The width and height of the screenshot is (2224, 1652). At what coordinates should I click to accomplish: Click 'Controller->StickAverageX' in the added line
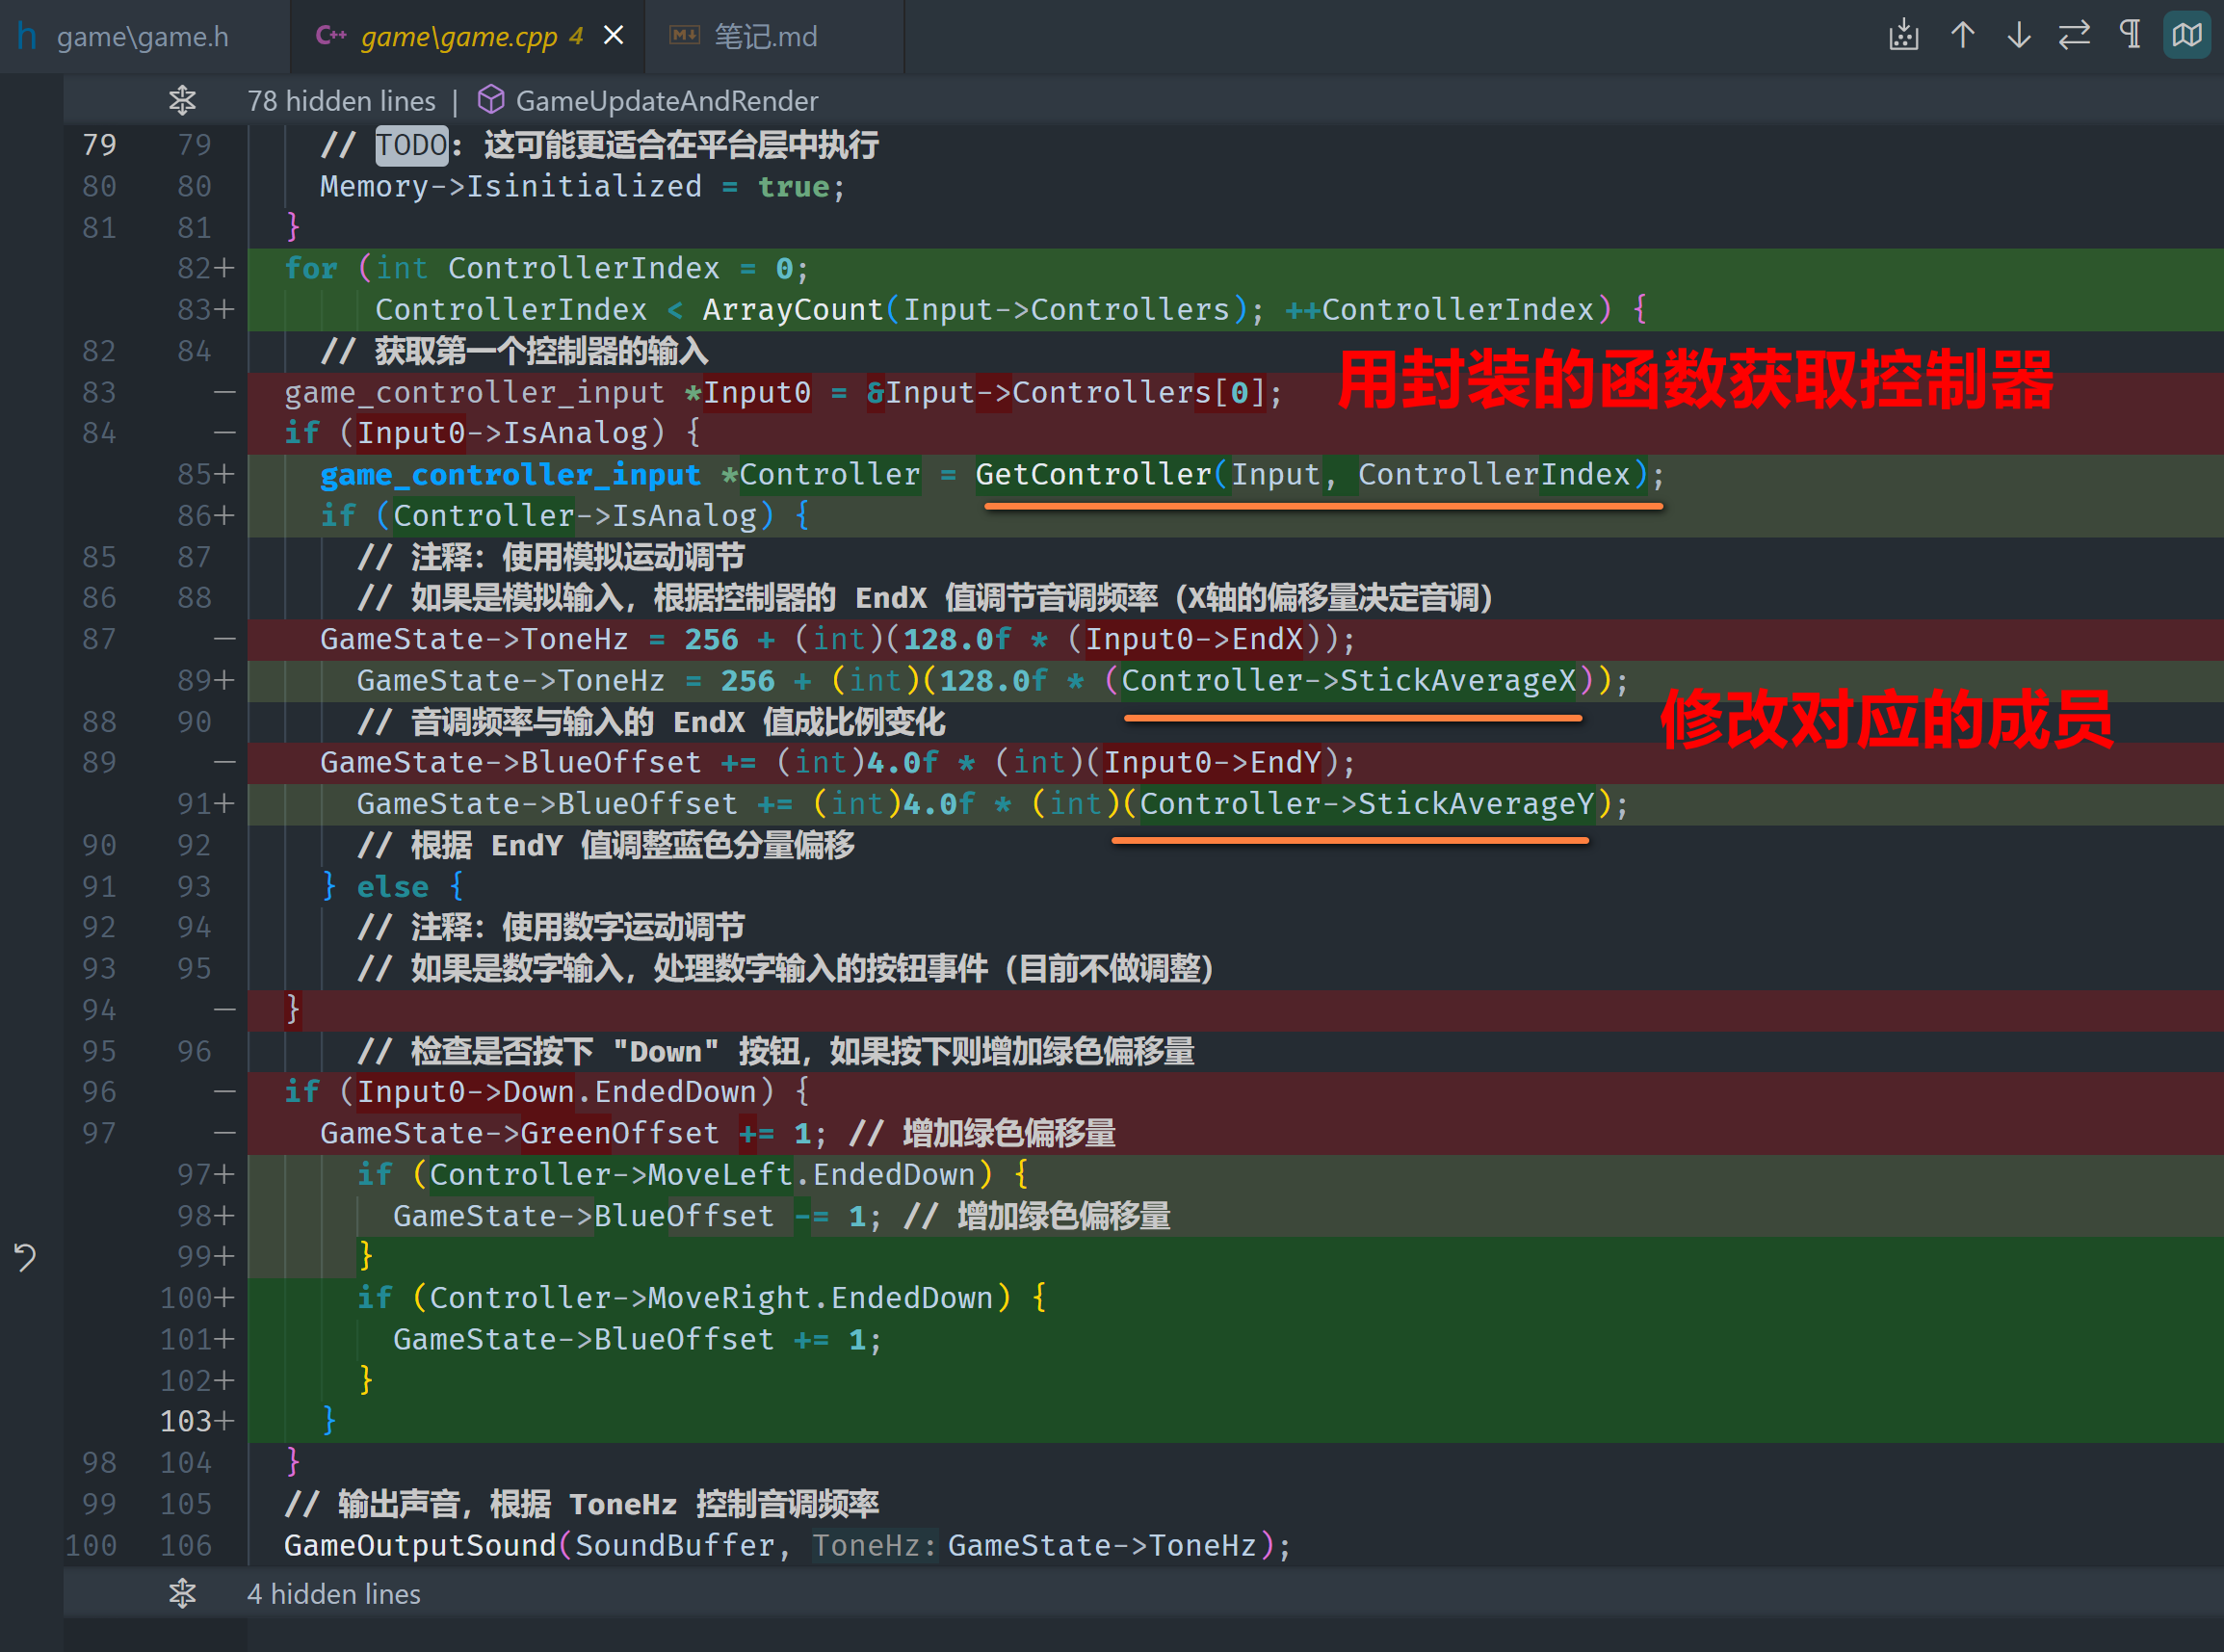[x=1348, y=681]
